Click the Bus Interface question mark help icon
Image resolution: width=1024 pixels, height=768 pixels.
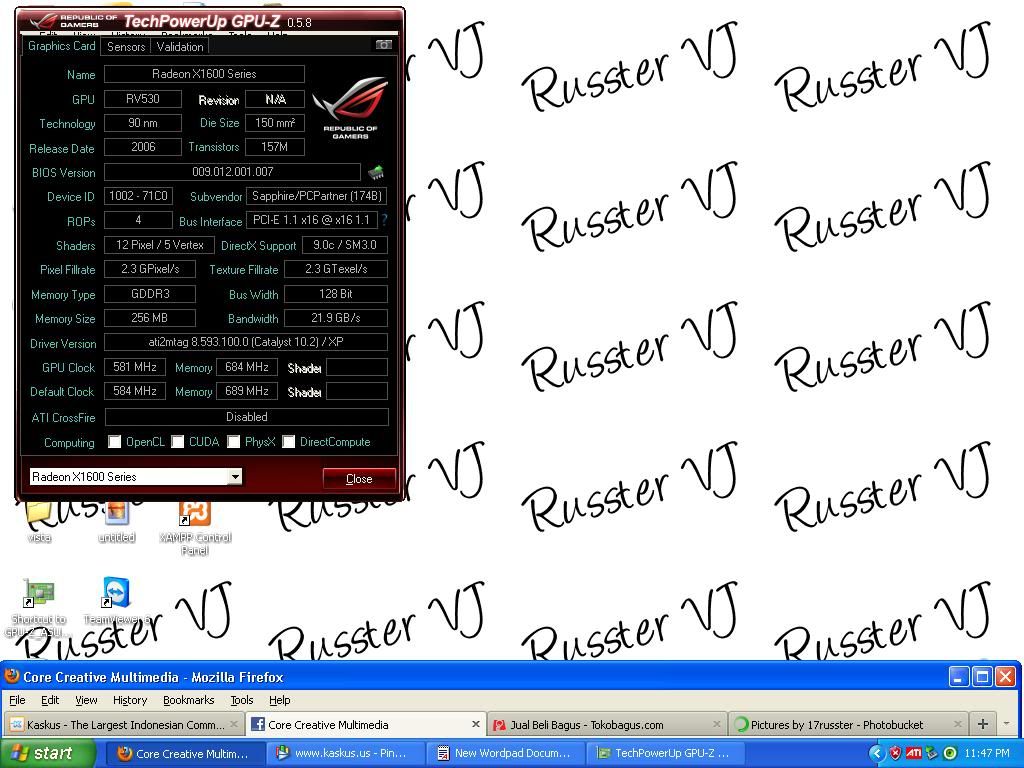click(x=385, y=221)
